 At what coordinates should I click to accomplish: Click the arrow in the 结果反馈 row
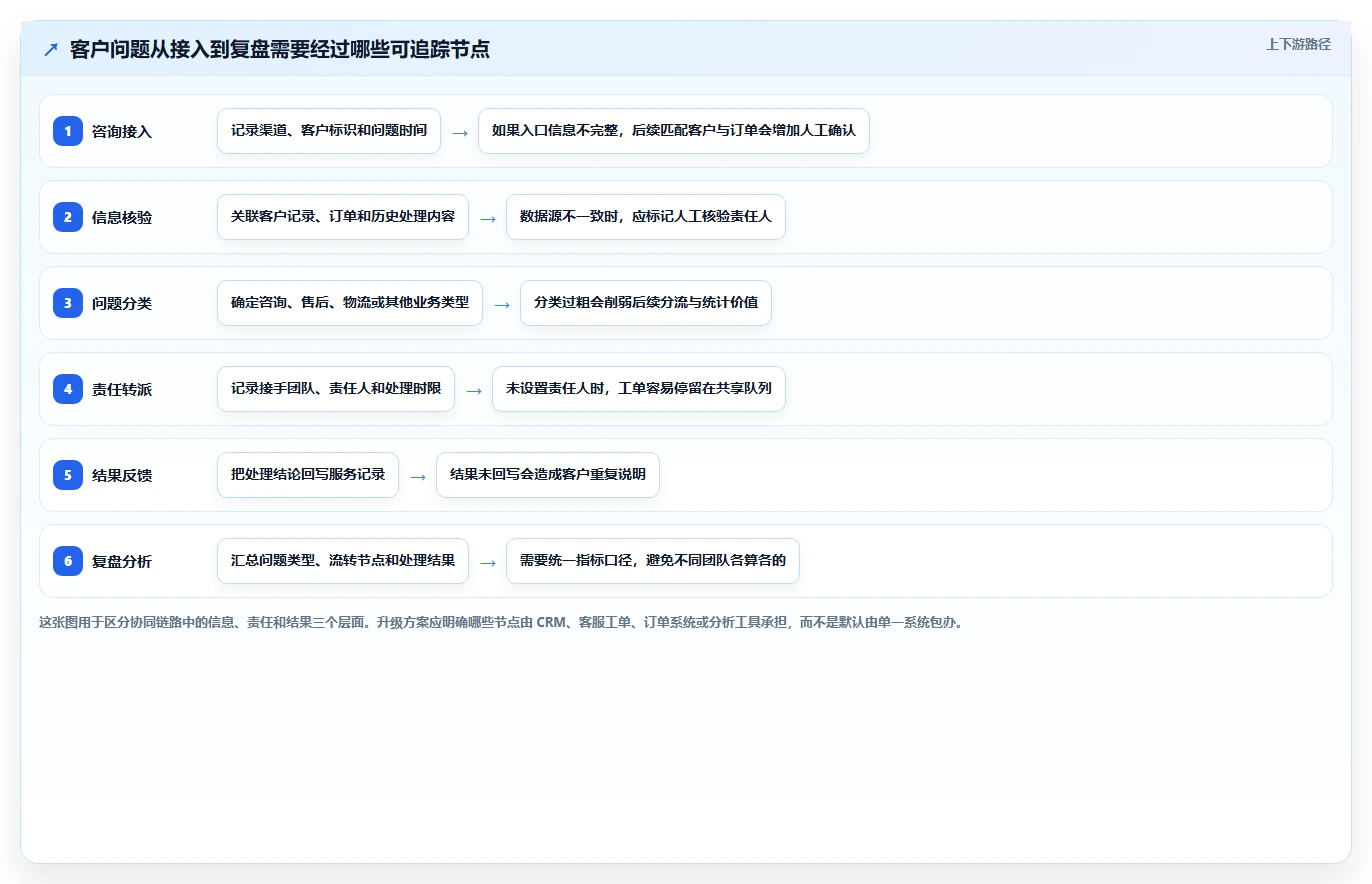pos(418,476)
